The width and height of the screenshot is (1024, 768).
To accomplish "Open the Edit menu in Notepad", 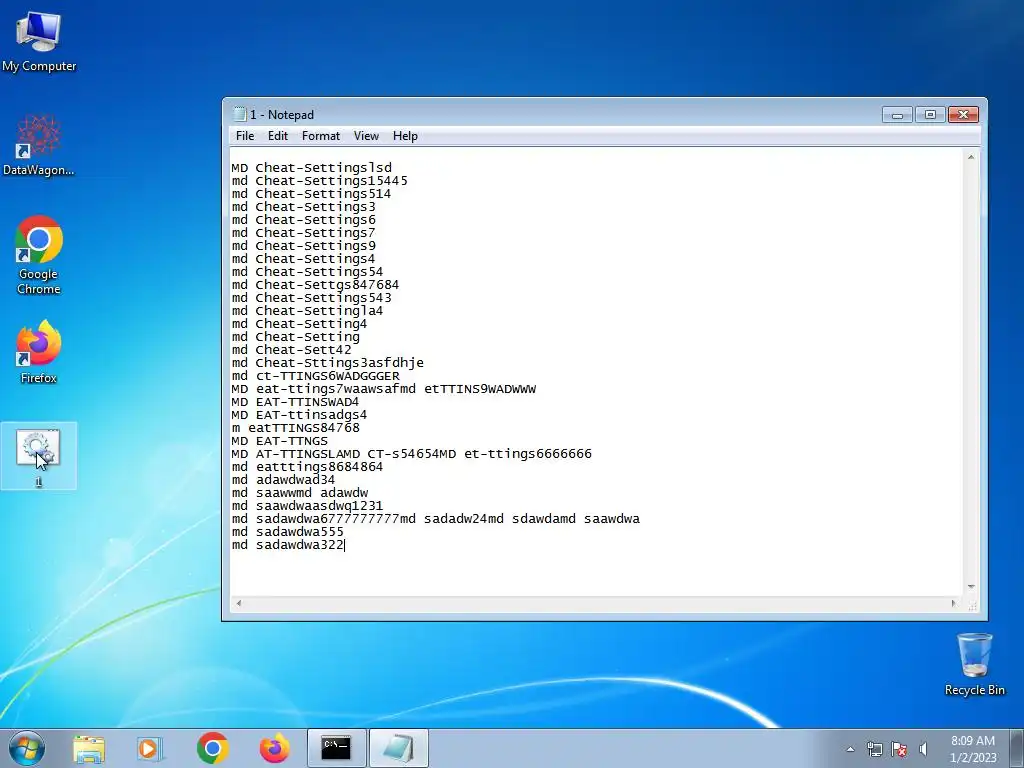I will point(278,136).
